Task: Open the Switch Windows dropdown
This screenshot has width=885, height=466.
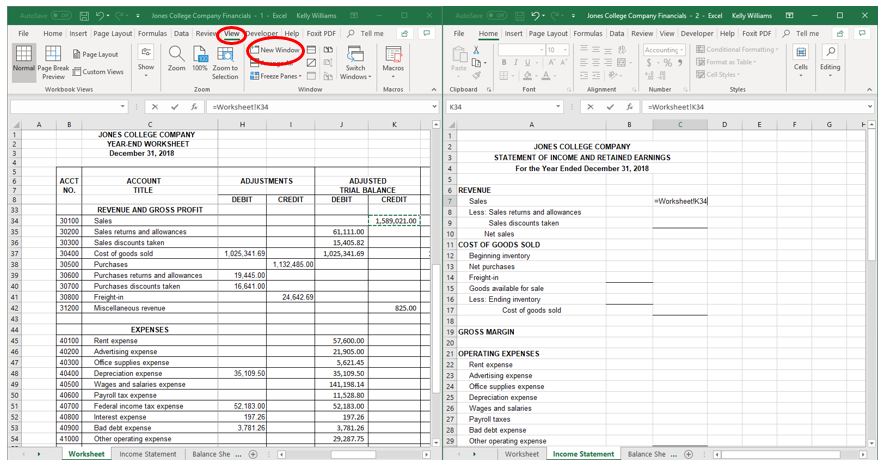Action: (355, 62)
